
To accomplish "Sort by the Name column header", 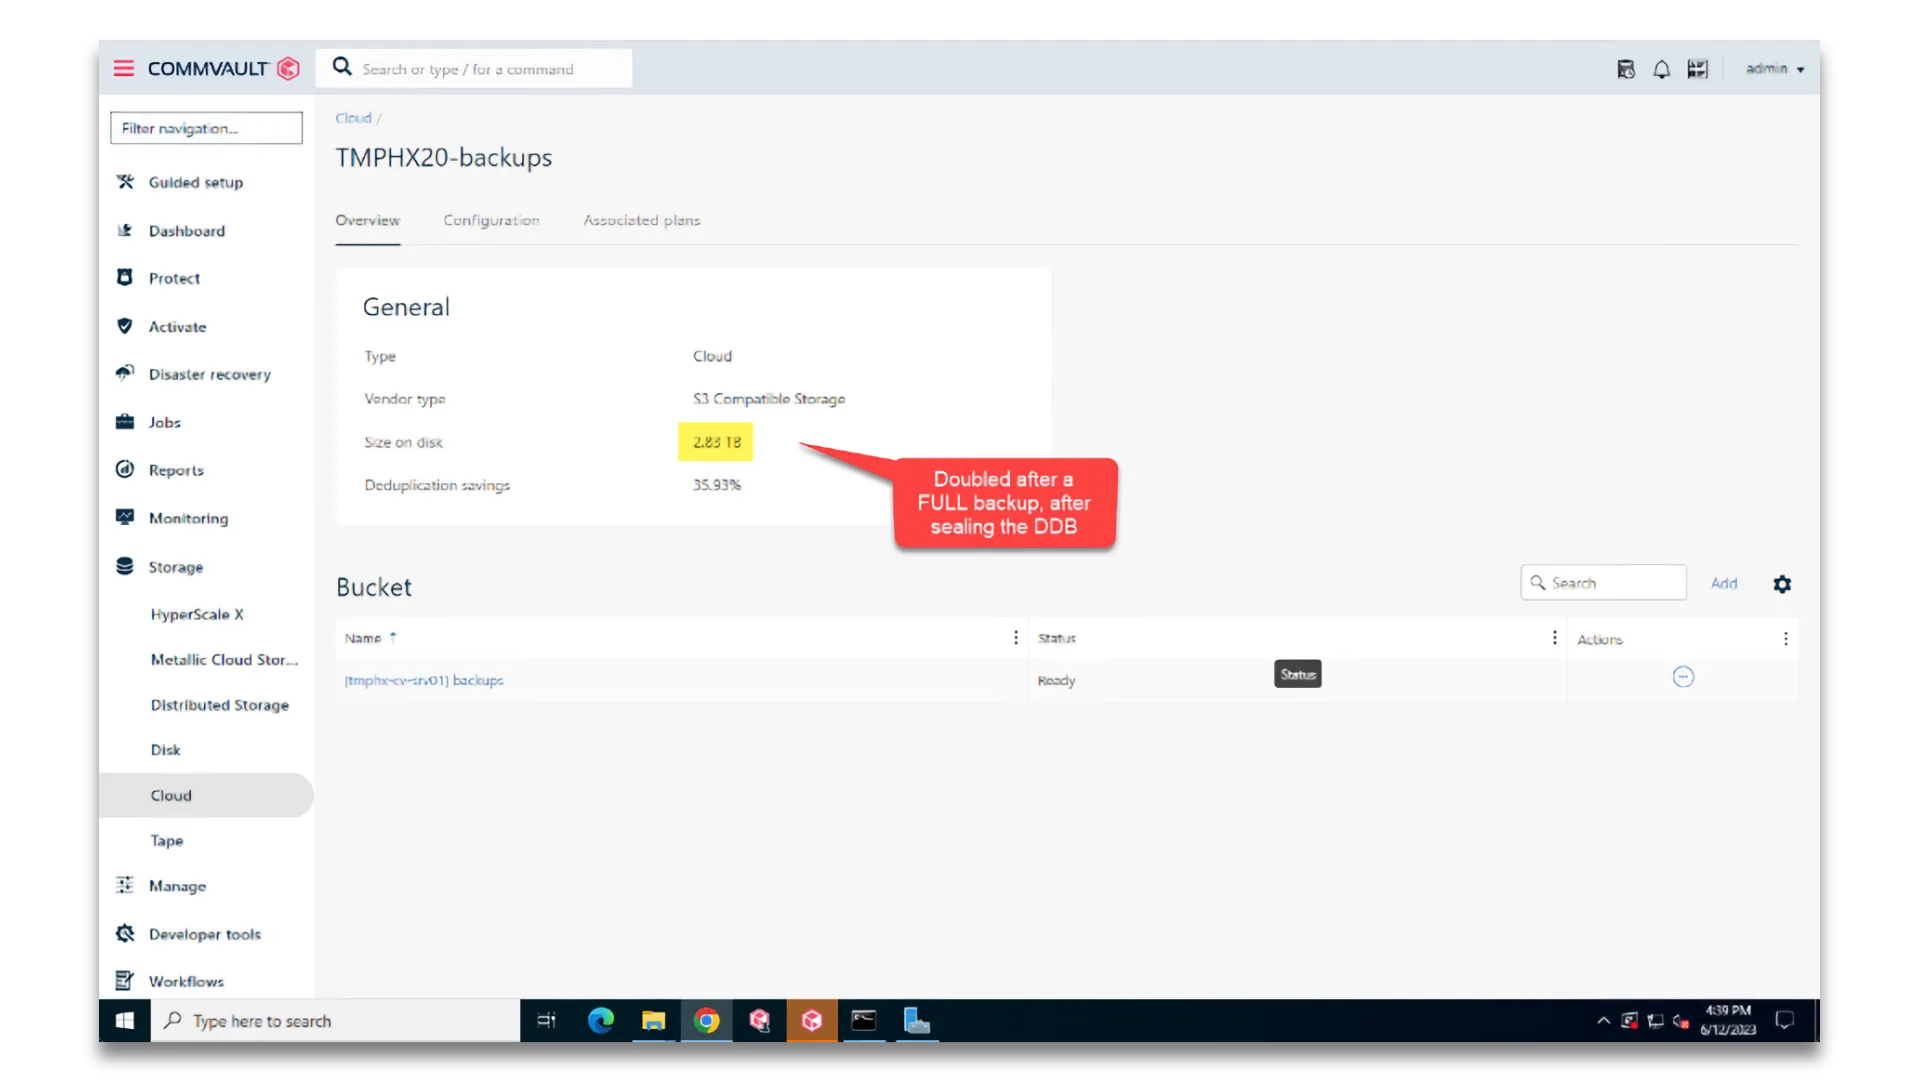I will click(x=363, y=638).
